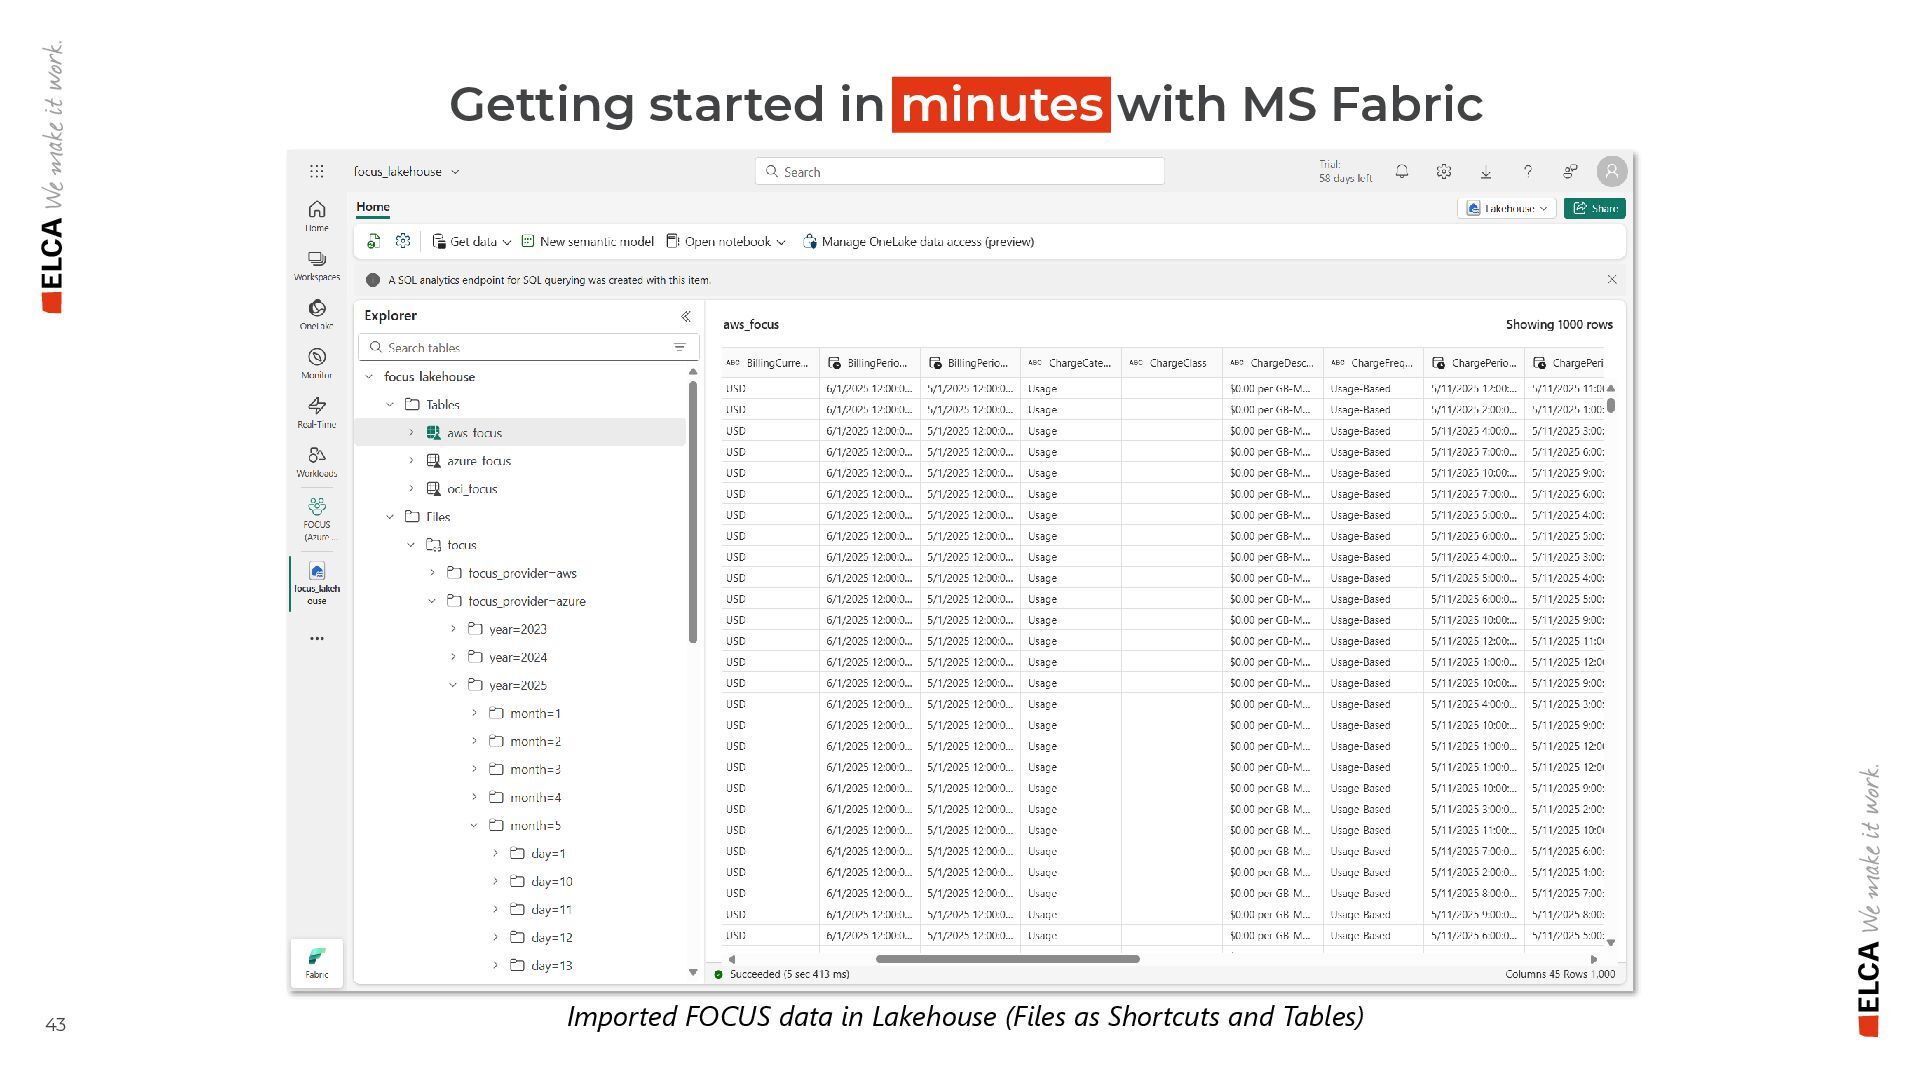1920x1080 pixels.
Task: Click New semantic model
Action: click(x=588, y=242)
